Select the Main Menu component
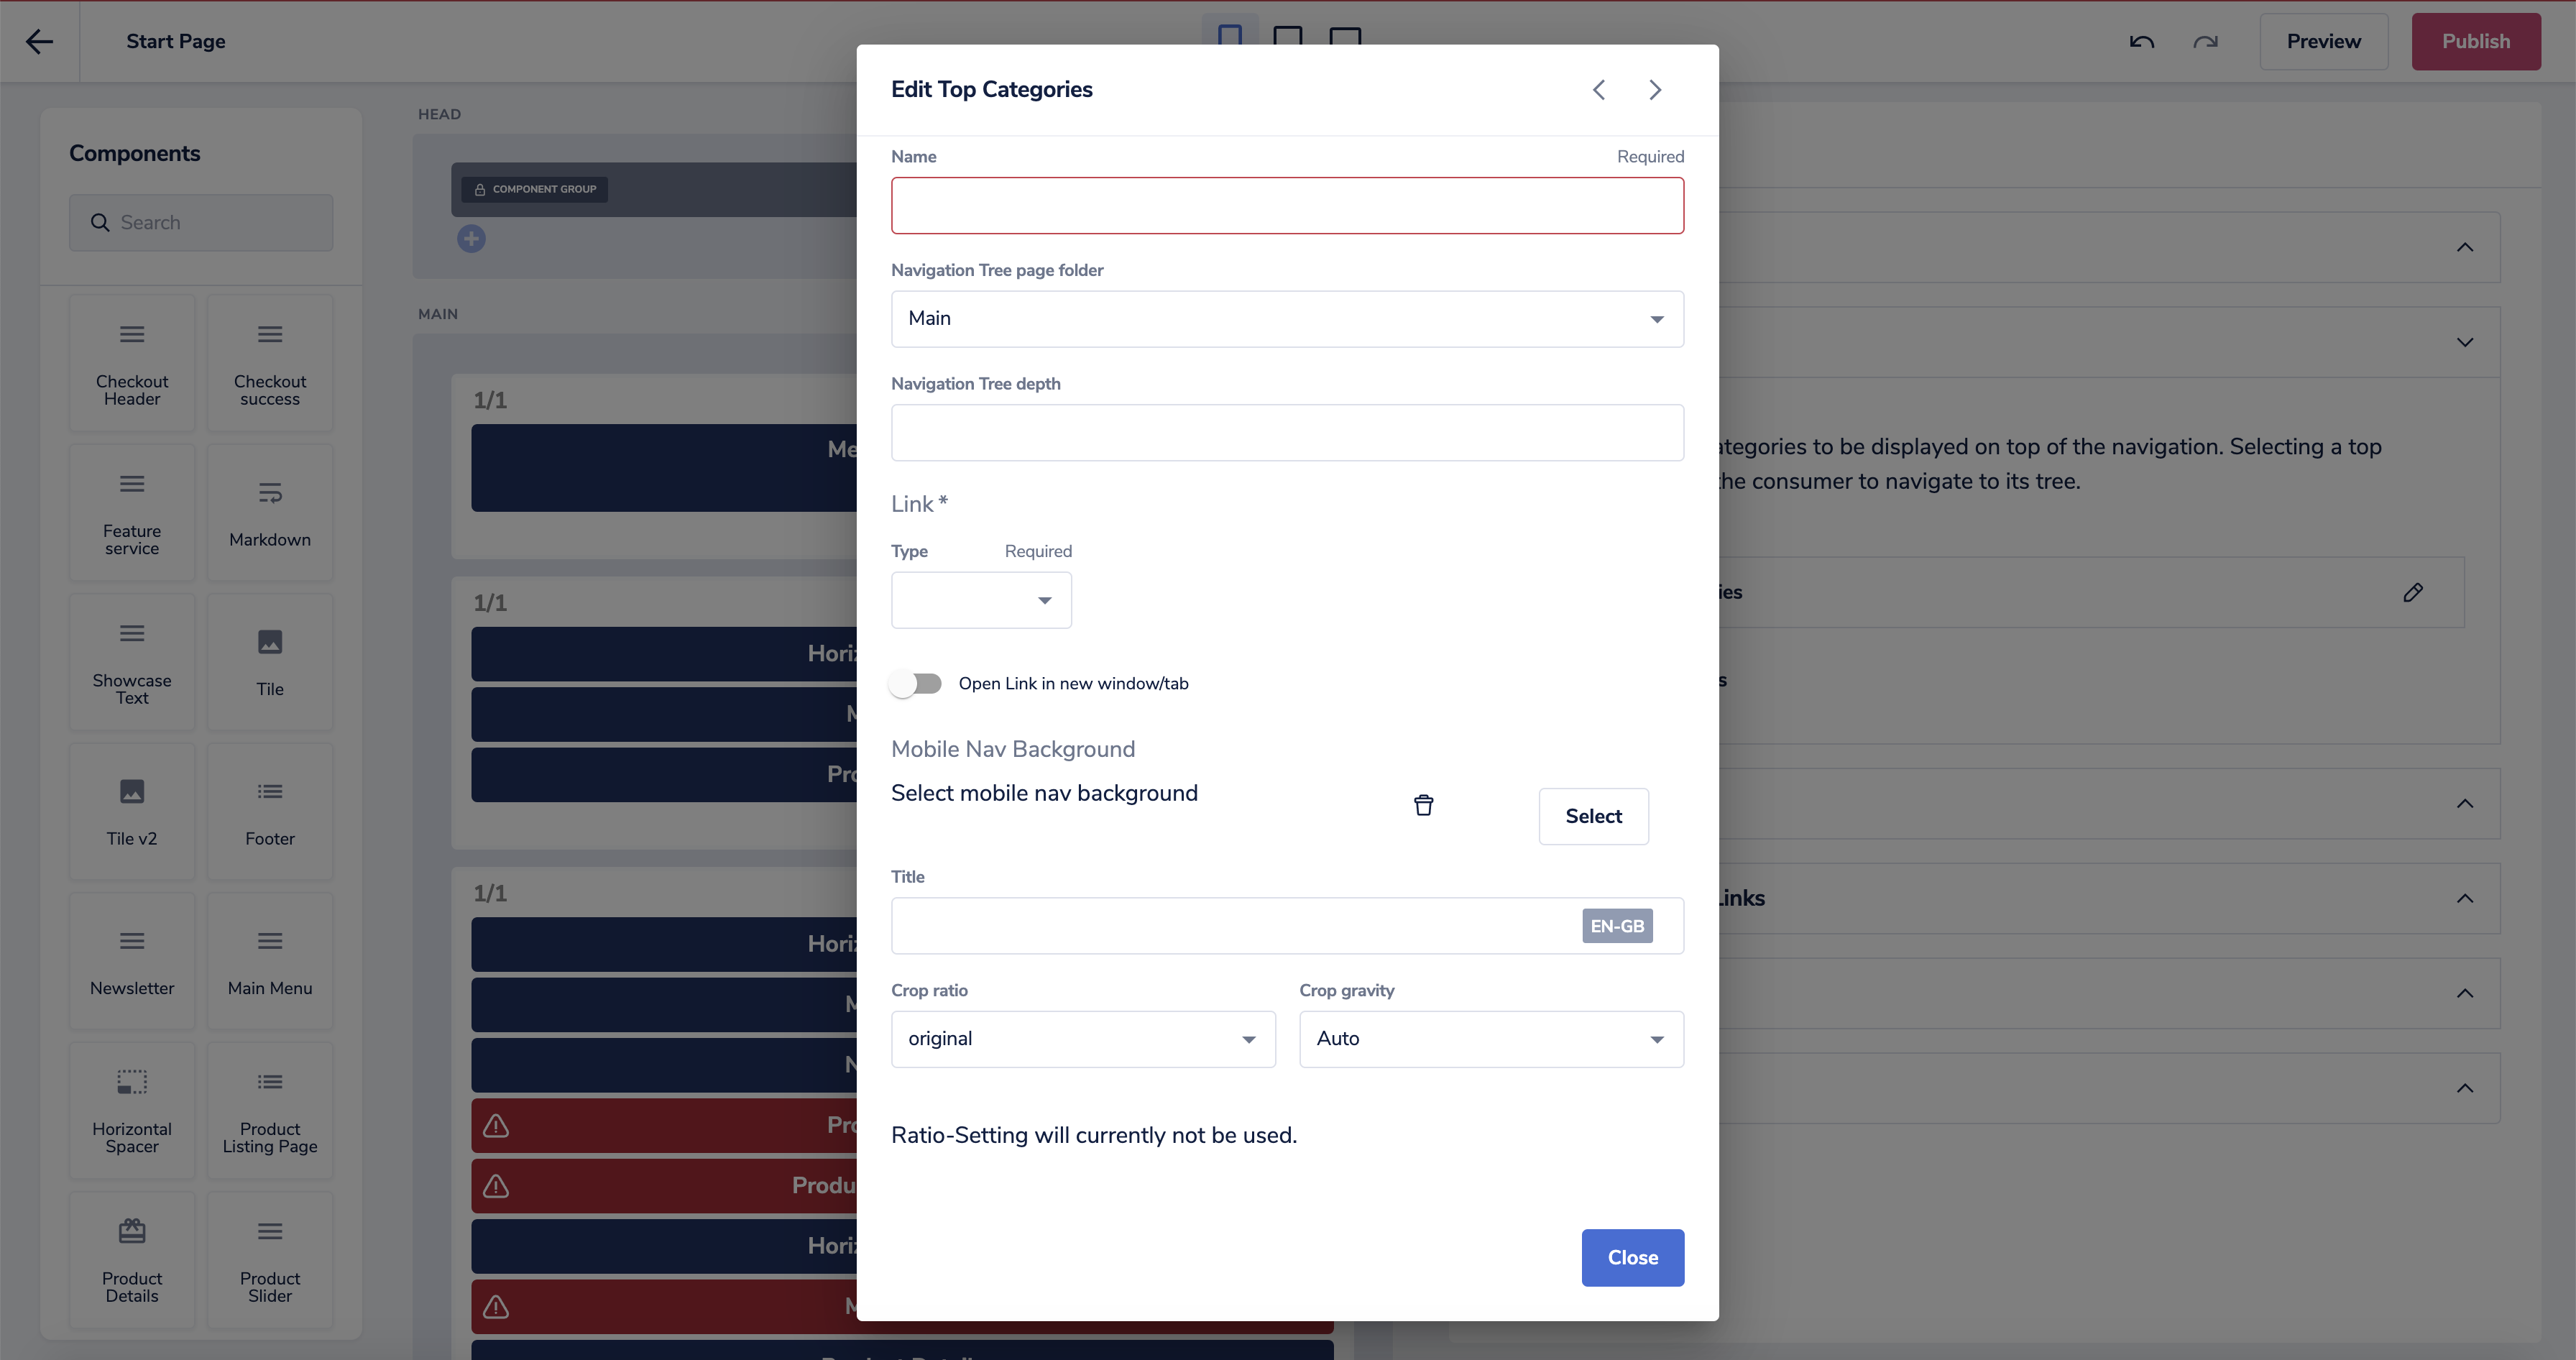Screen dimensions: 2576x1360 (x=270, y=962)
